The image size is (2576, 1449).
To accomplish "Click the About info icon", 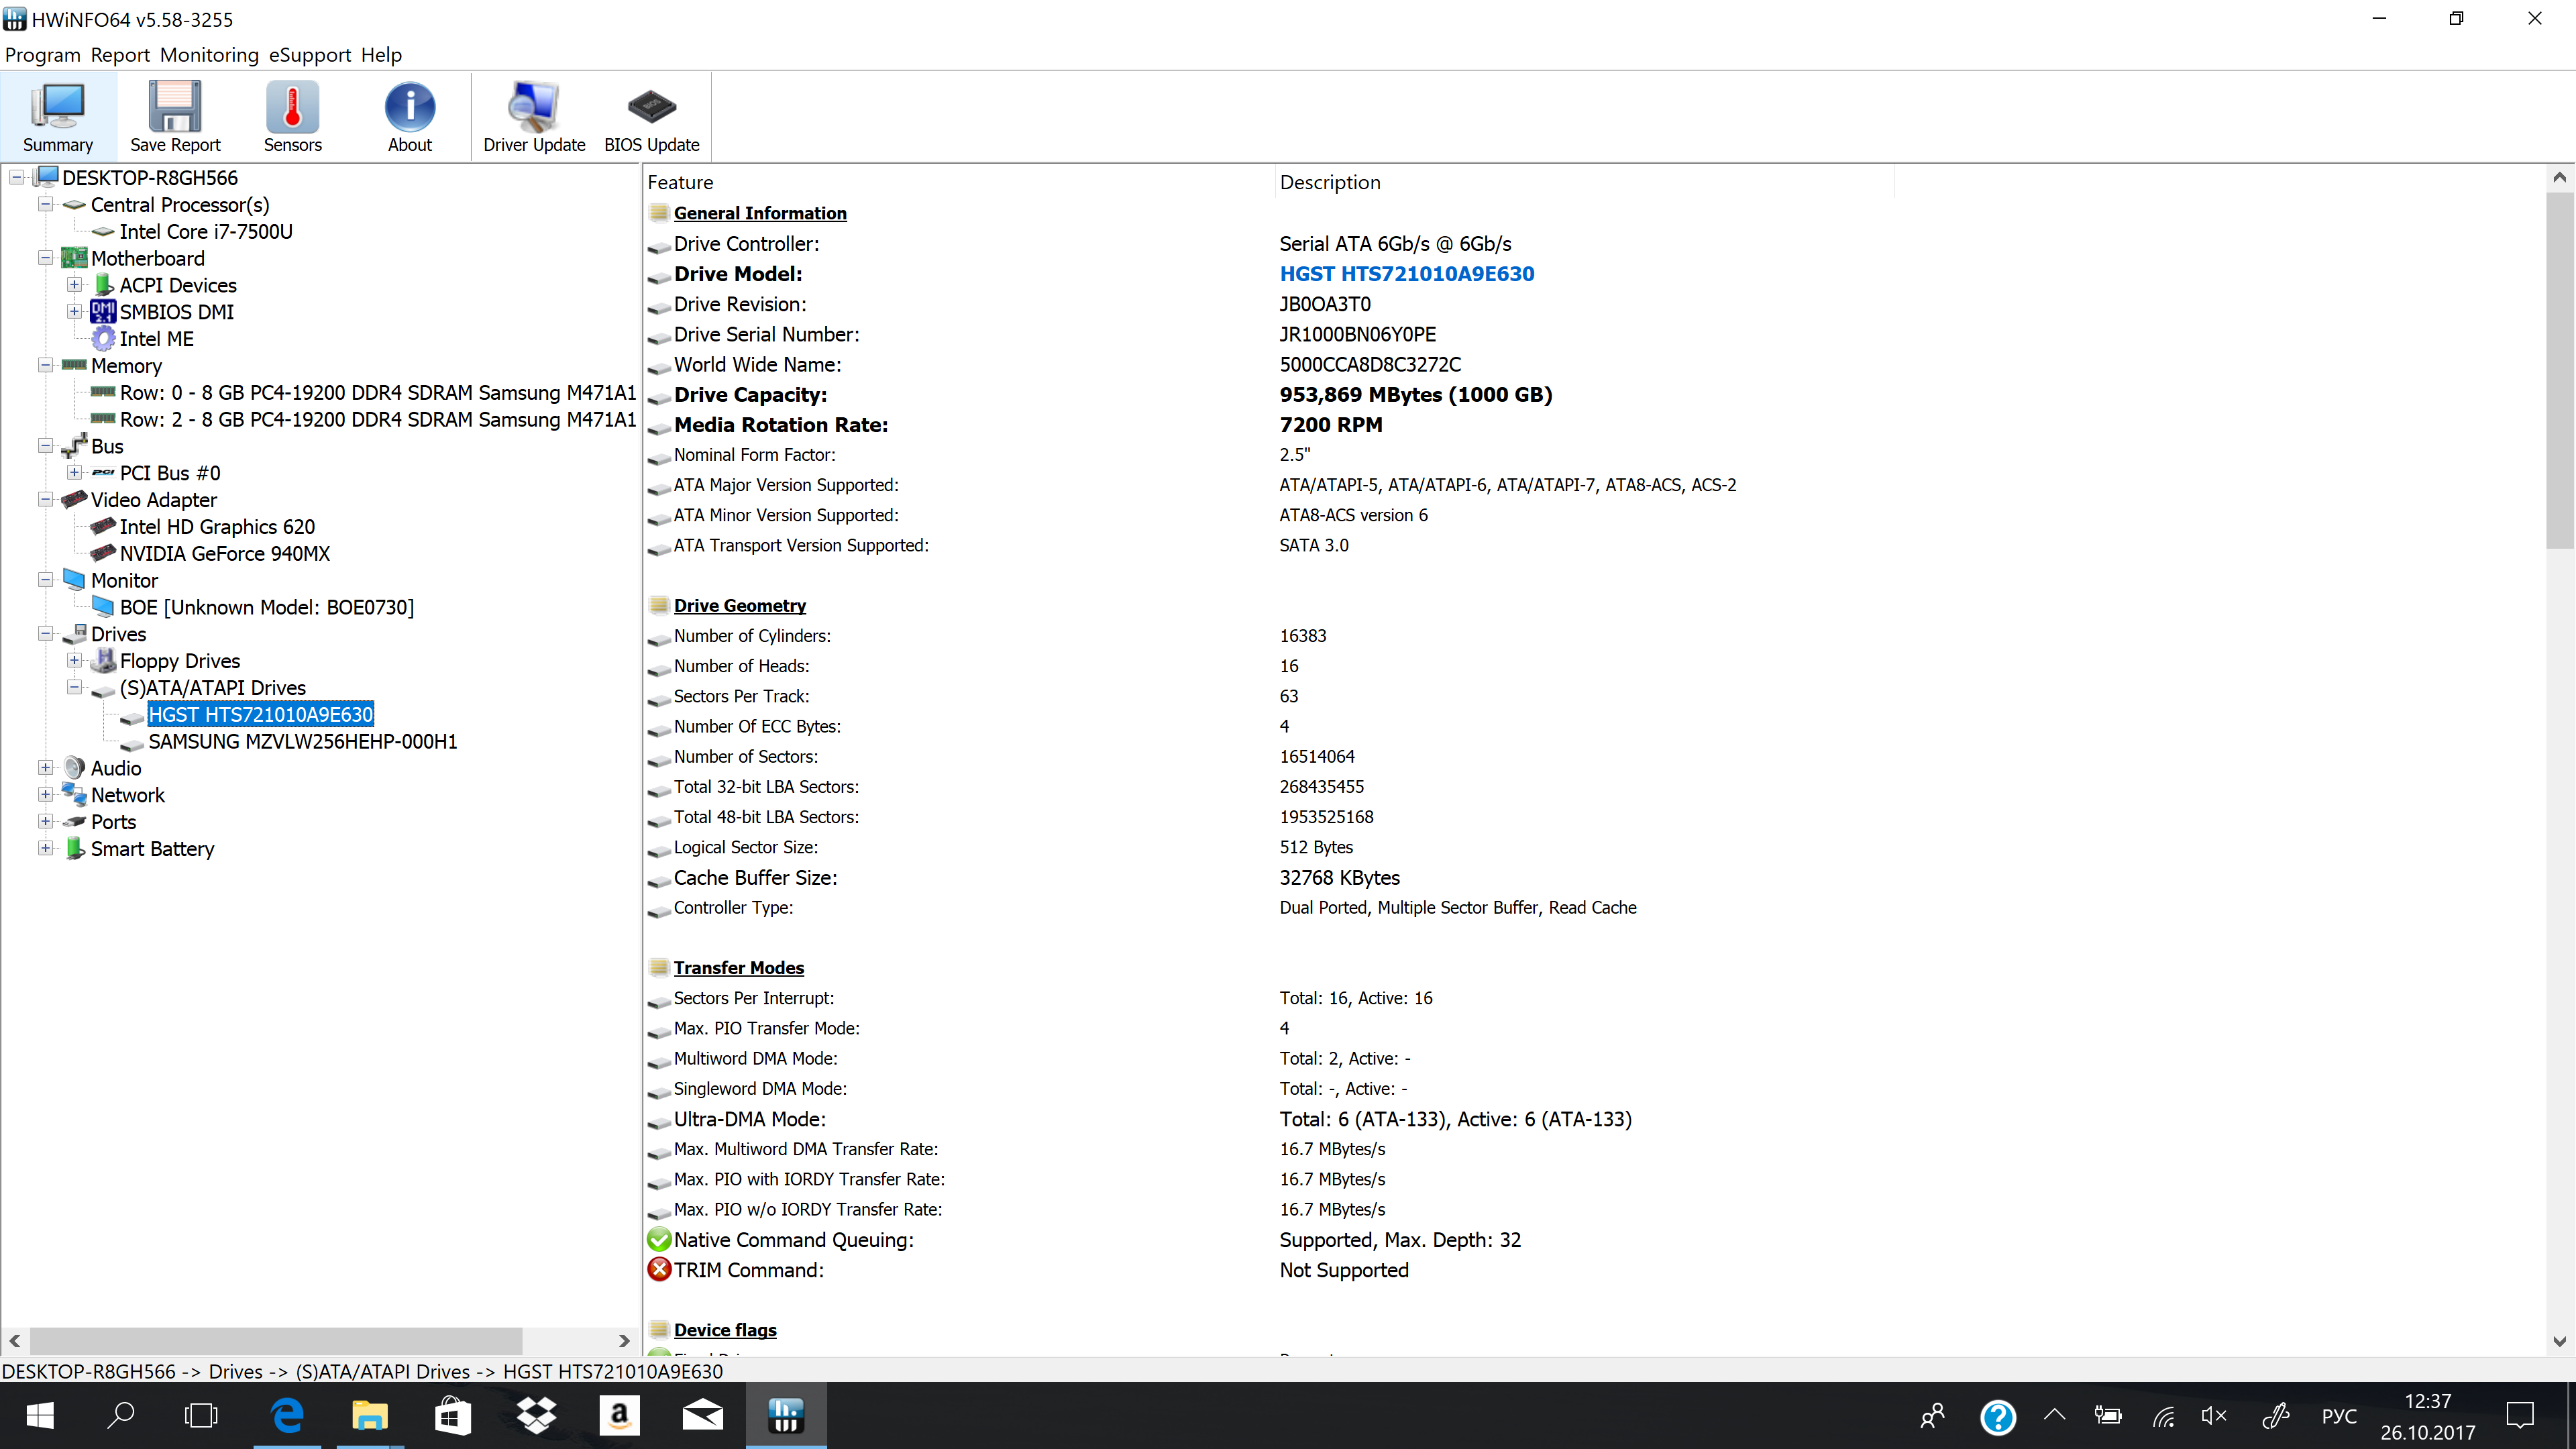I will (x=410, y=117).
